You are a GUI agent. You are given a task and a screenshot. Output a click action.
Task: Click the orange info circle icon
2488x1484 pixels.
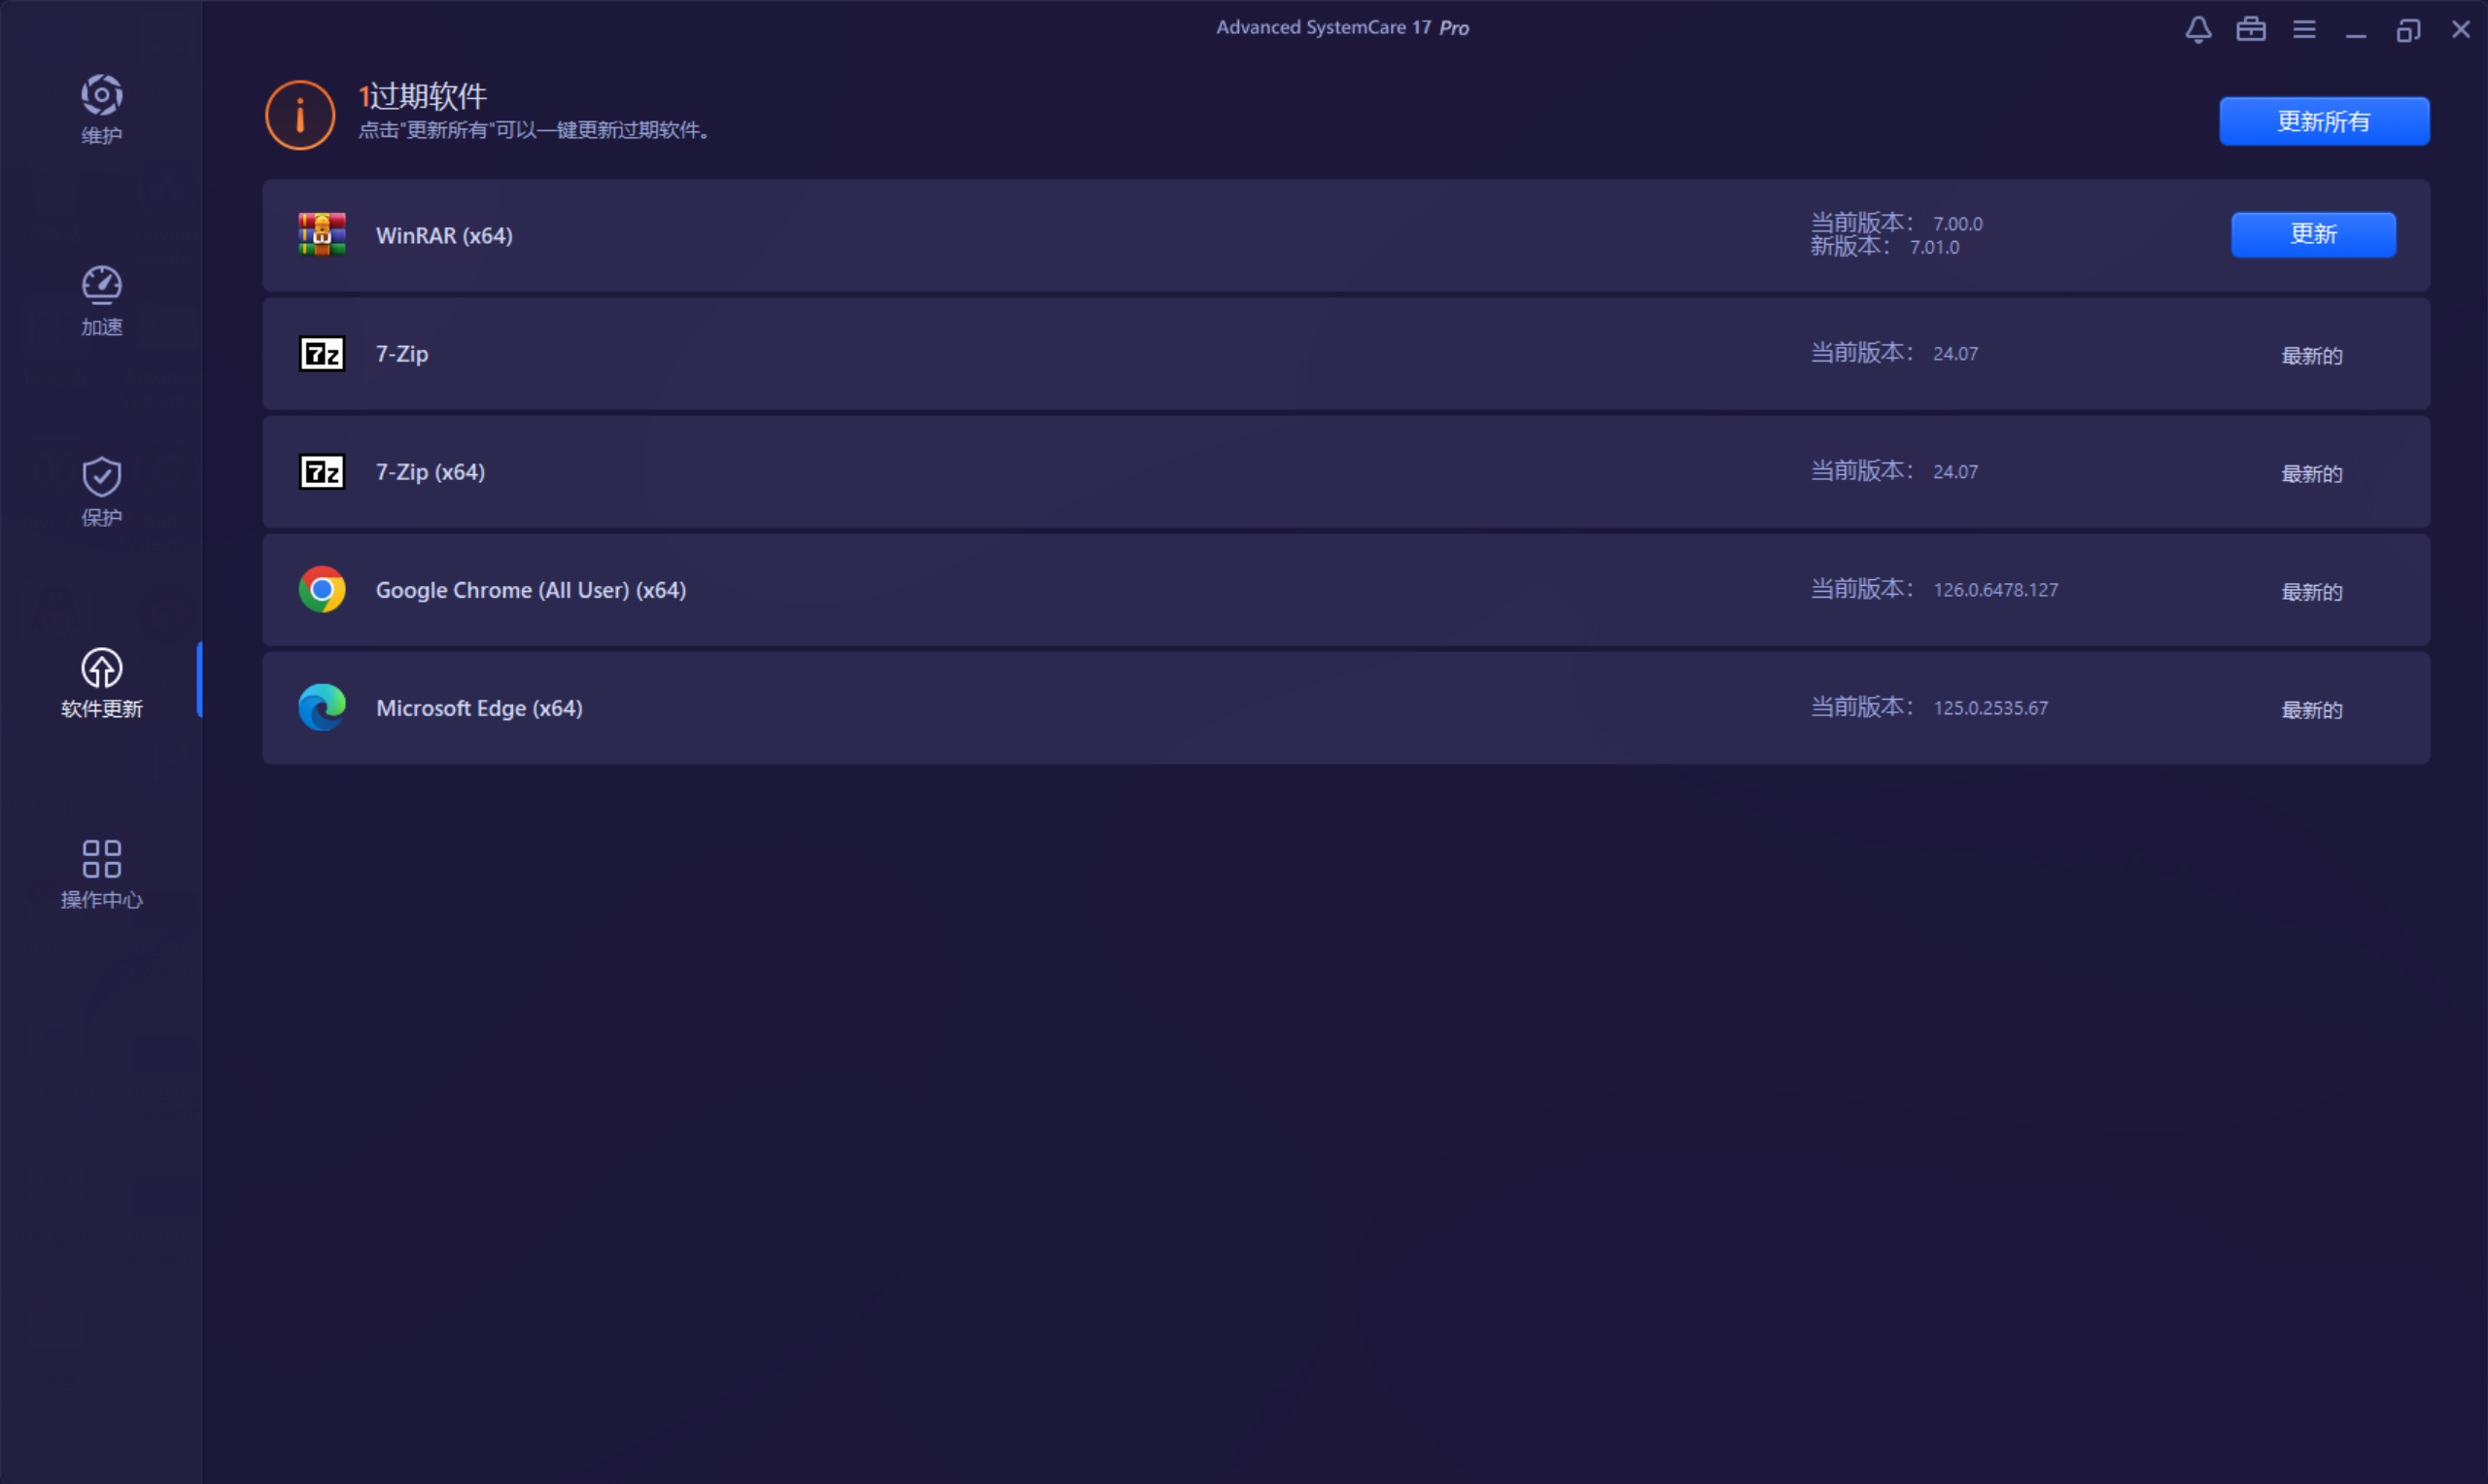[x=300, y=115]
